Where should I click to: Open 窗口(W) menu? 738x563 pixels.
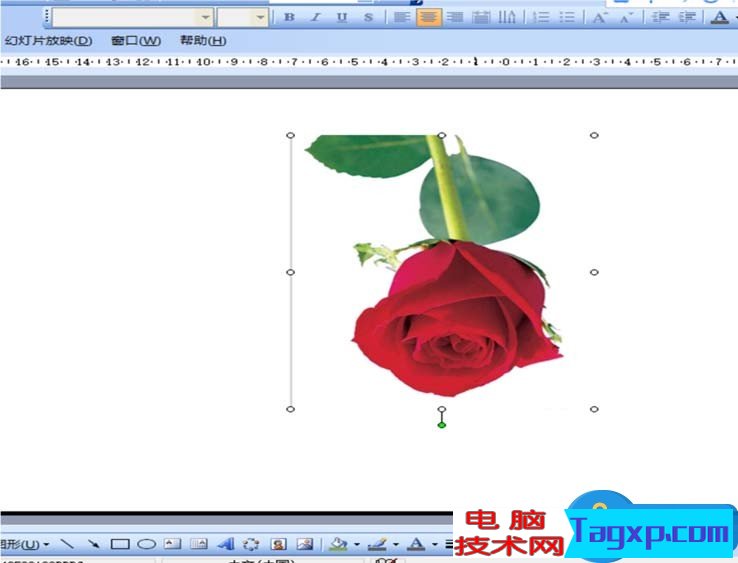(136, 41)
